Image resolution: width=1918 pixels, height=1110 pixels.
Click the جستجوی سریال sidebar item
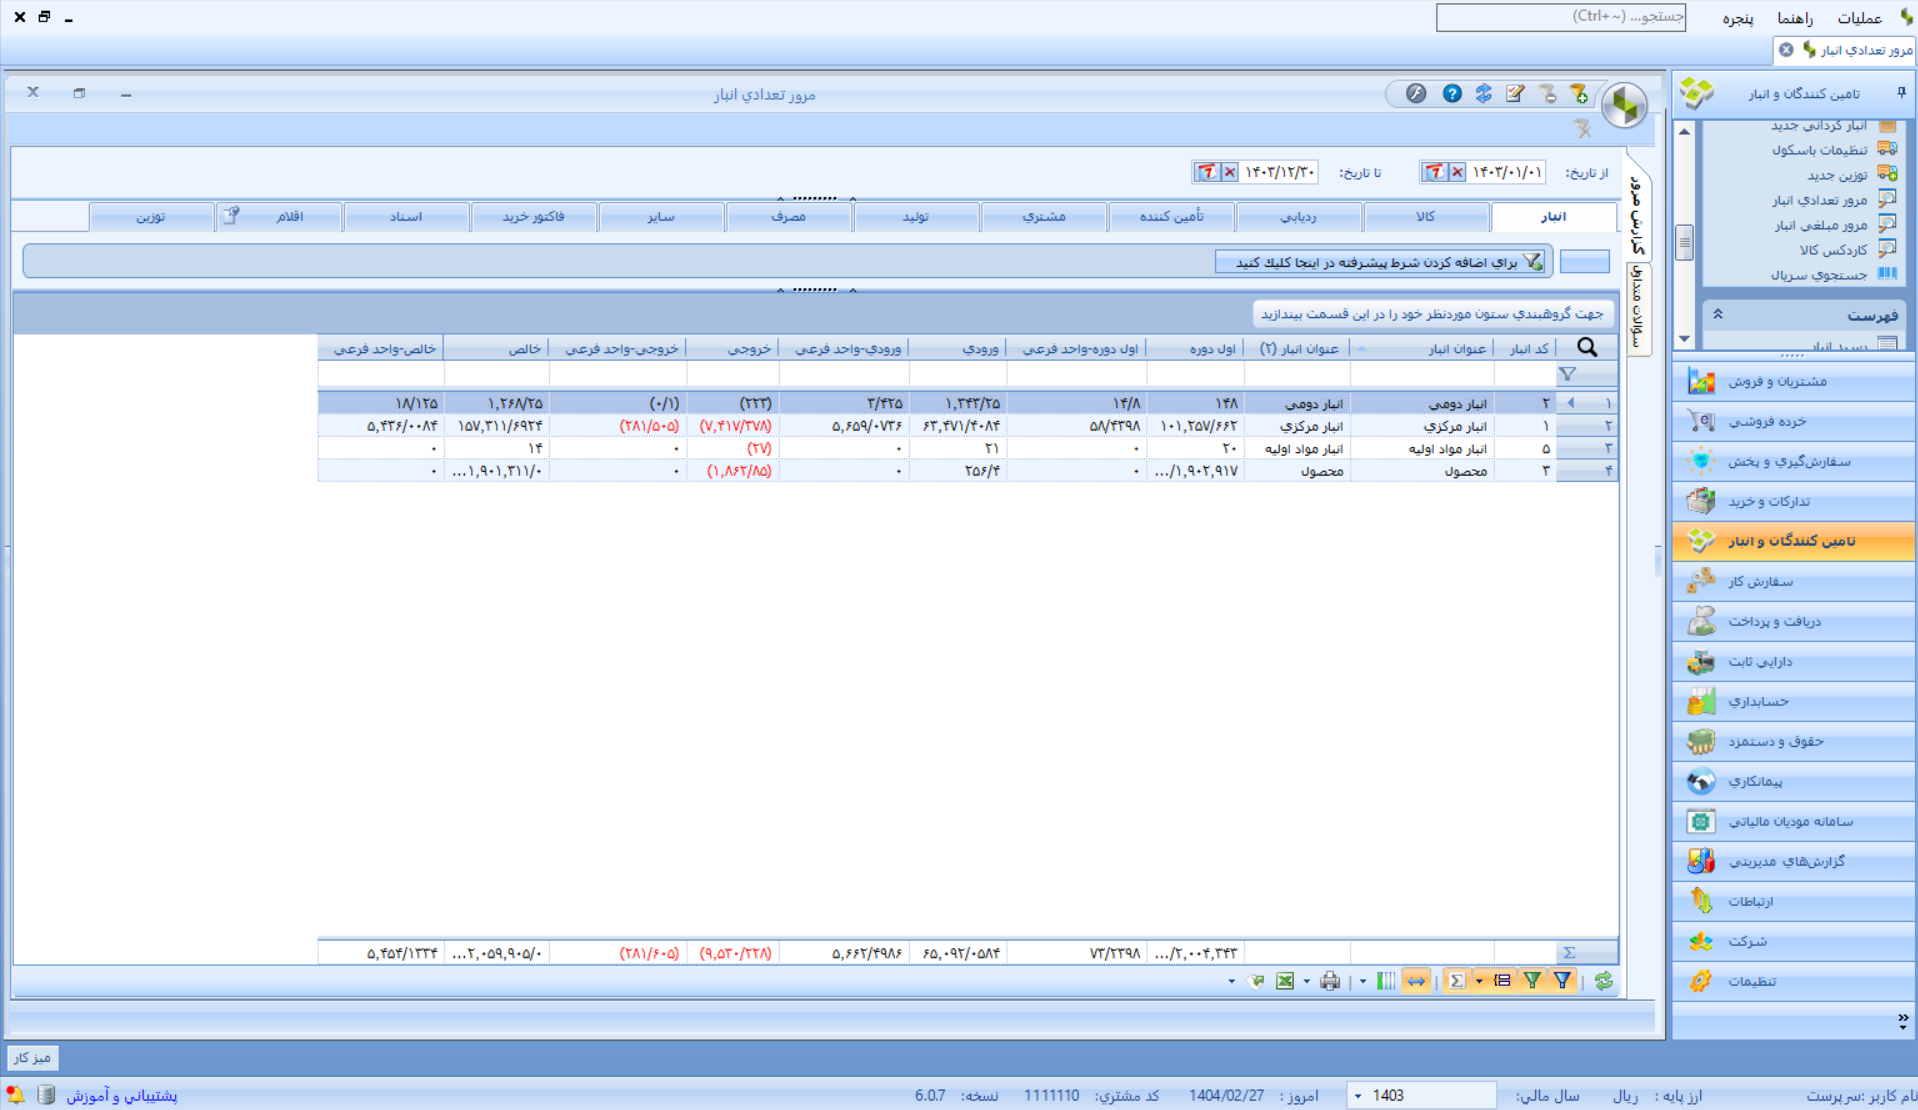tap(1833, 274)
